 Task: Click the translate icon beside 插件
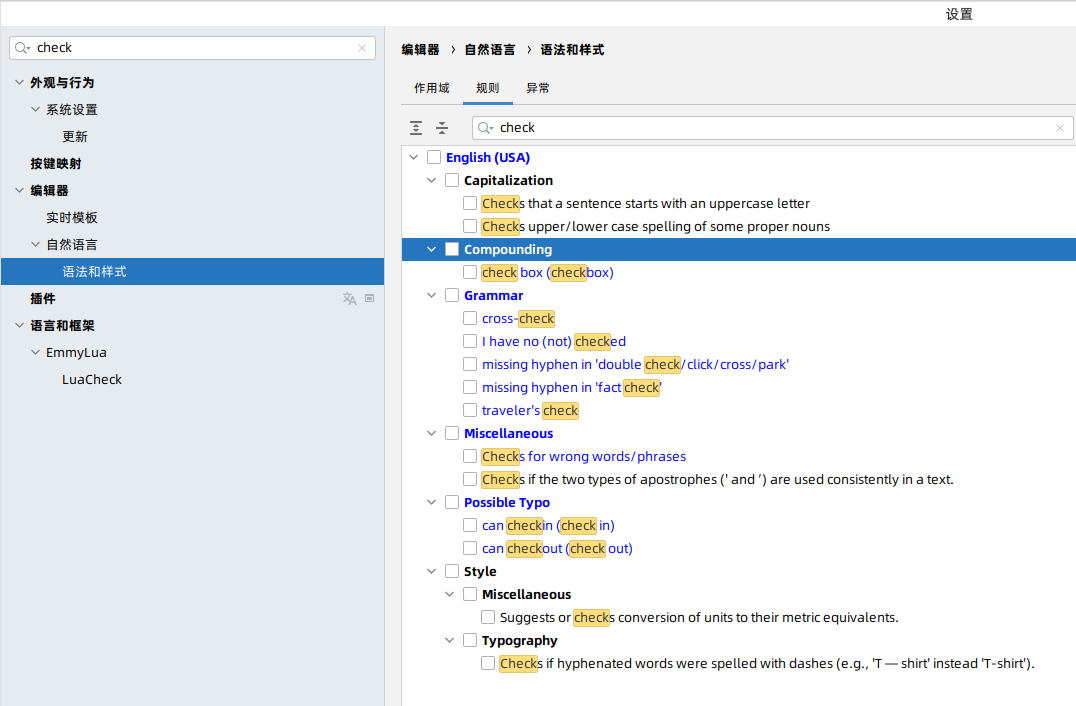click(349, 299)
